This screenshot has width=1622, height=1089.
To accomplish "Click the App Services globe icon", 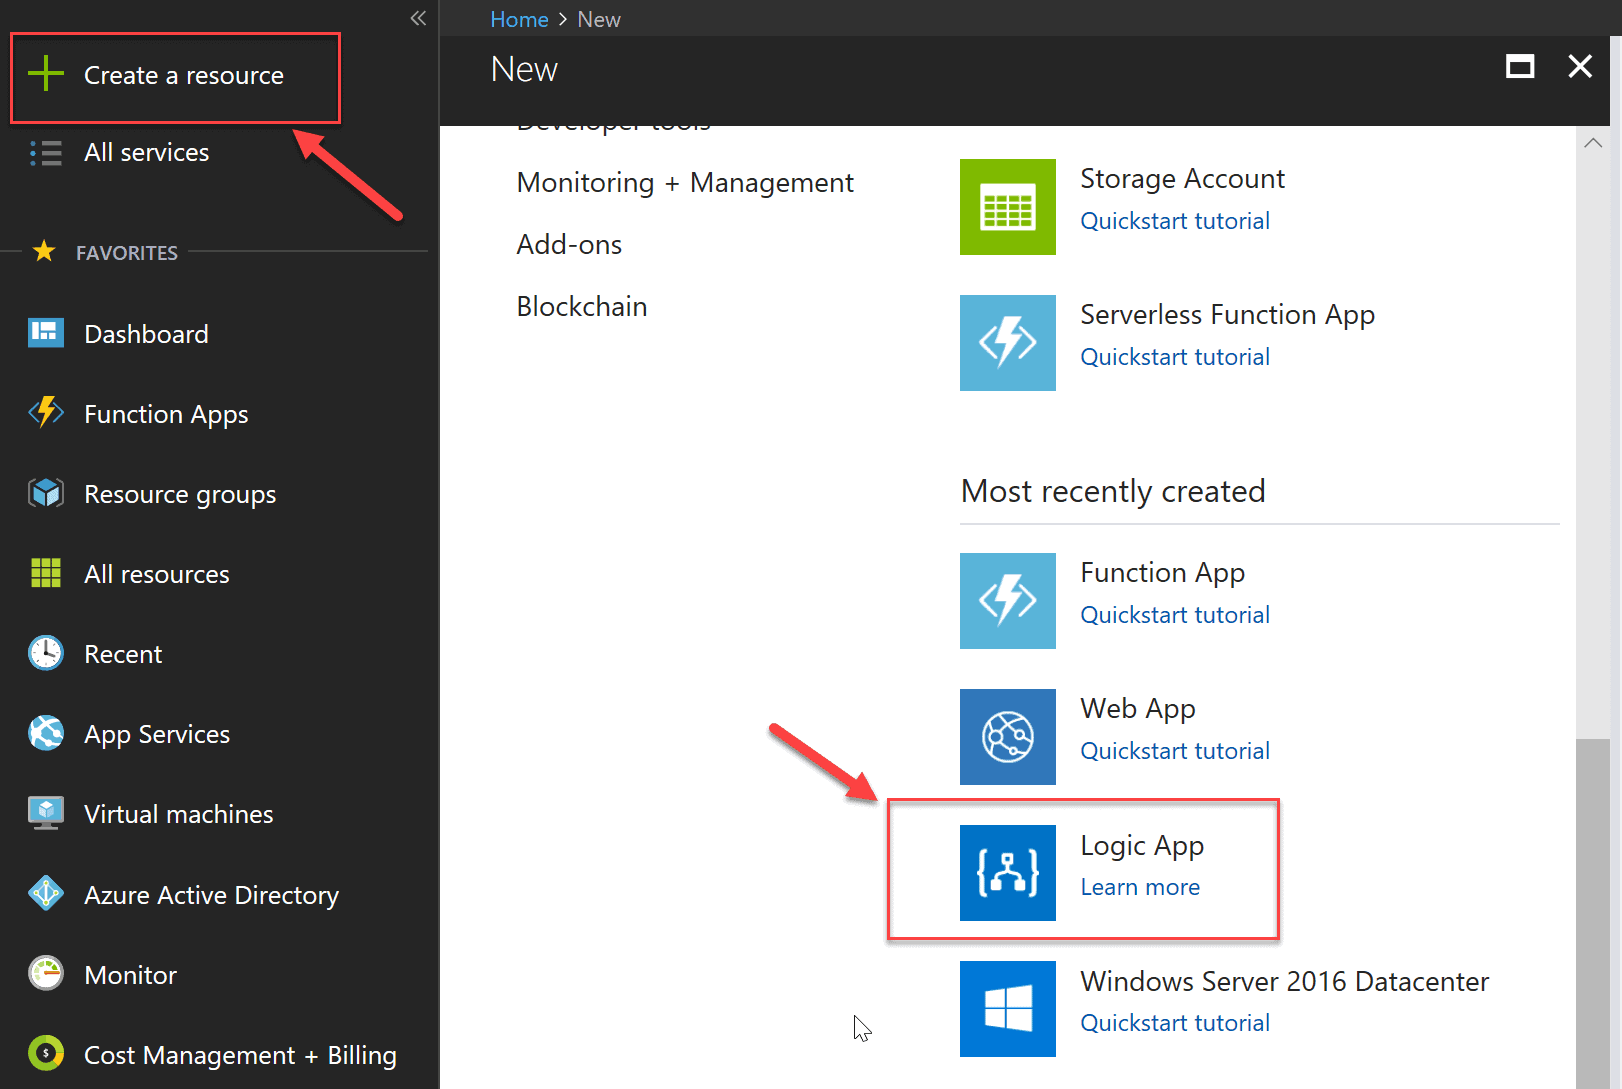I will click(46, 733).
